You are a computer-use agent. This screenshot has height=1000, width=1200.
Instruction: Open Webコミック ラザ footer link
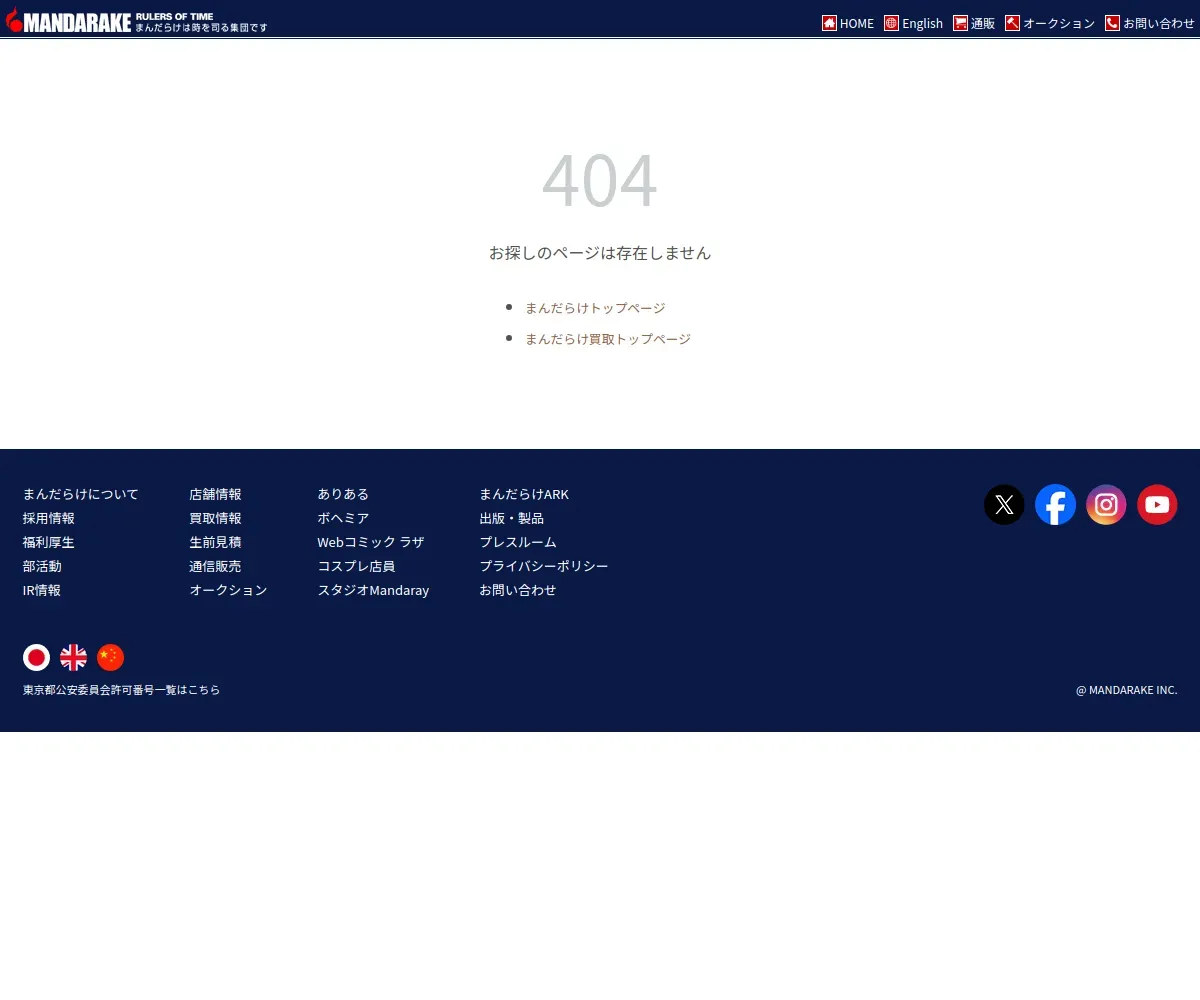pos(371,542)
